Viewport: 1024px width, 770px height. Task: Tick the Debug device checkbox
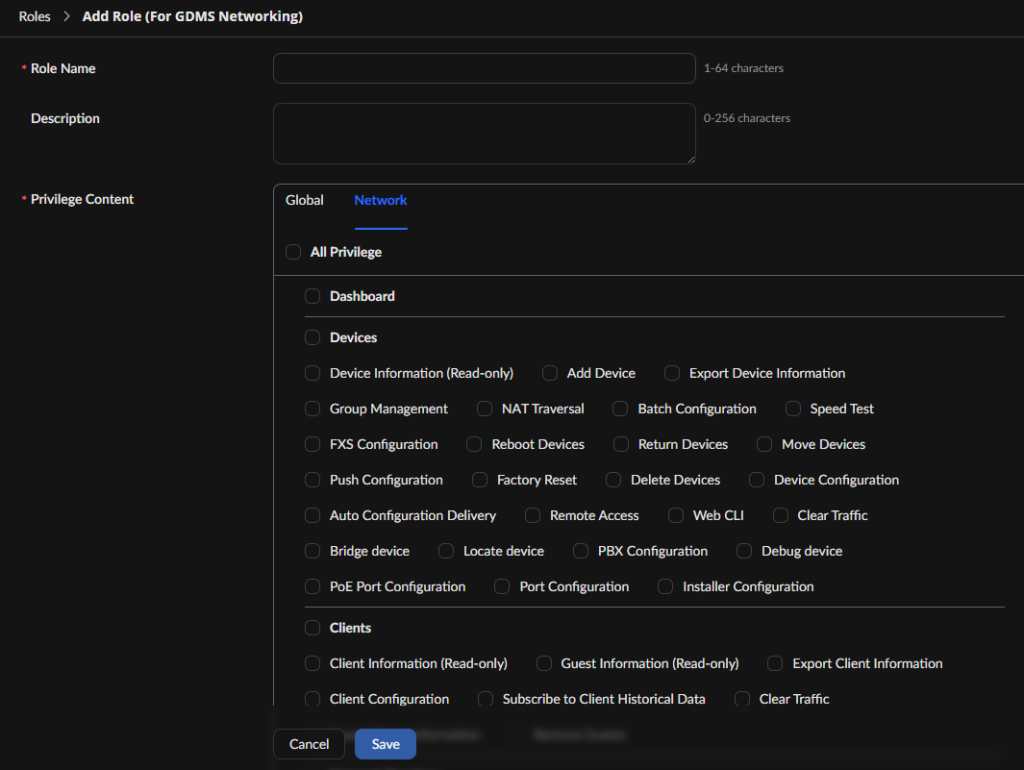[x=744, y=551]
